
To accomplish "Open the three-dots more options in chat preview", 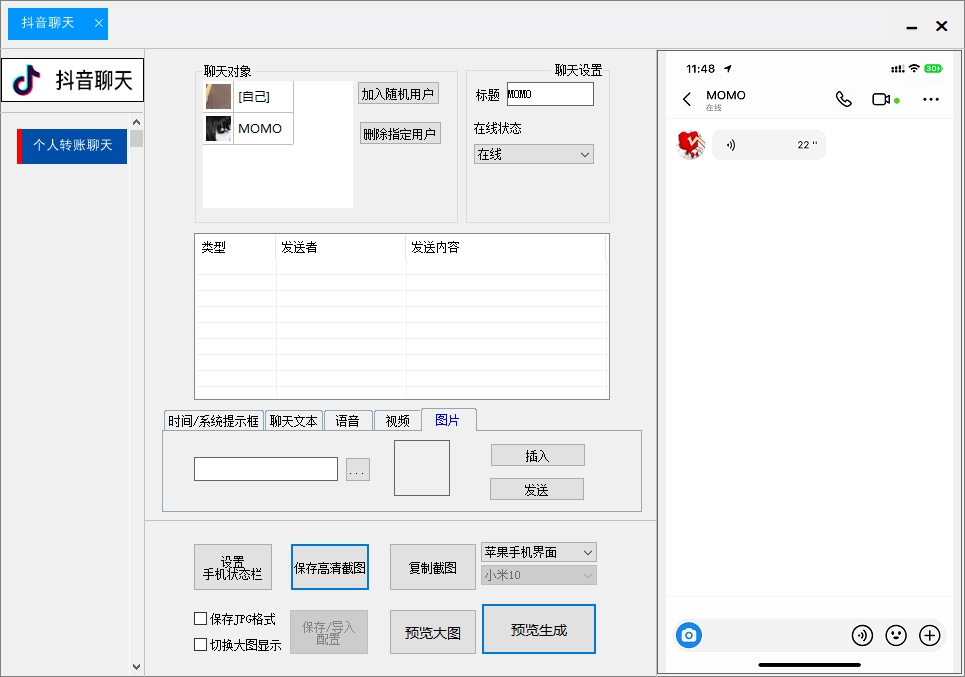I will 931,98.
